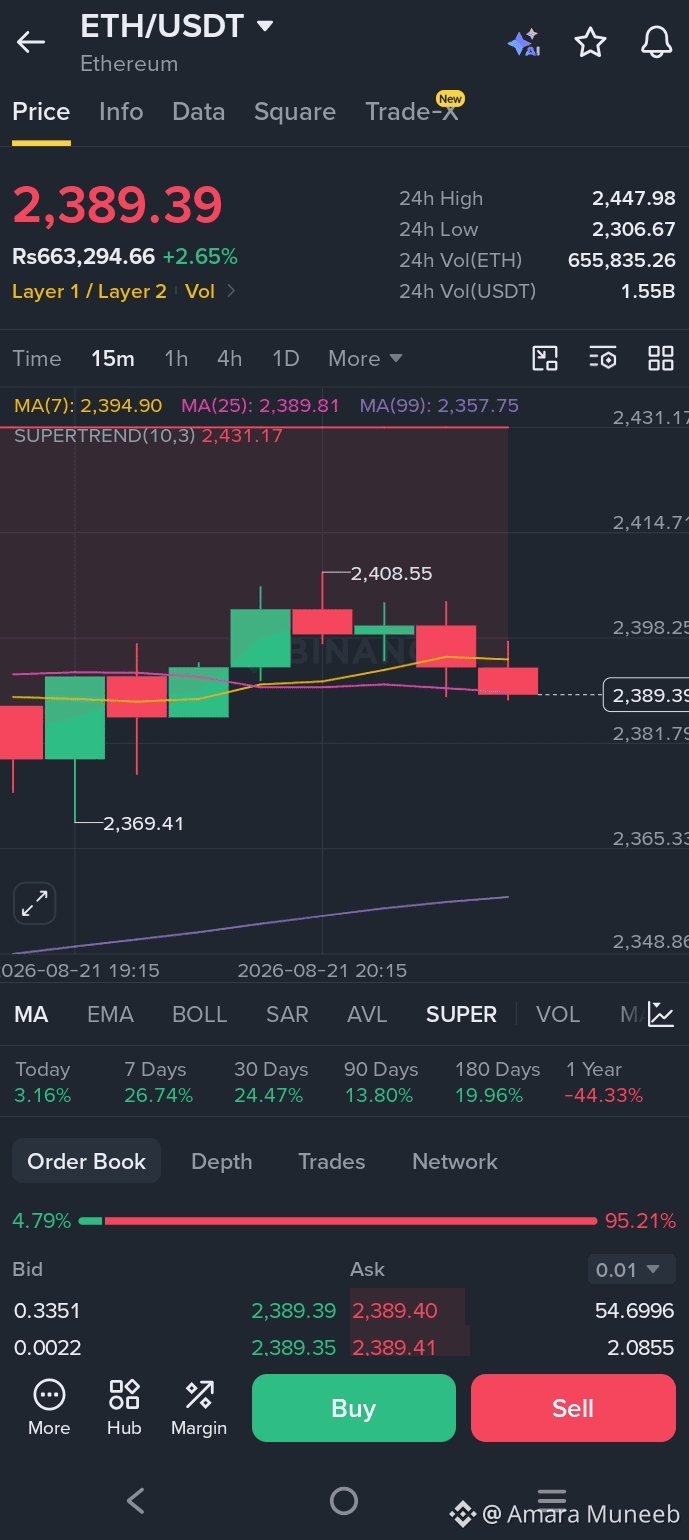The width and height of the screenshot is (689, 1540).
Task: Select bid price 2,389.35
Action: coord(293,1347)
